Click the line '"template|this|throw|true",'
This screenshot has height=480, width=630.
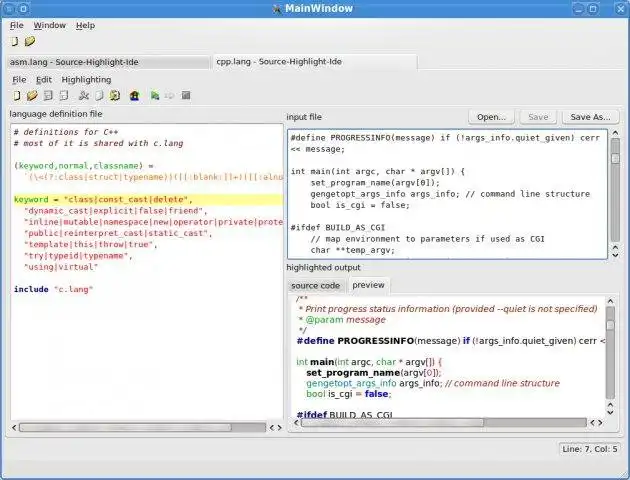[91, 245]
